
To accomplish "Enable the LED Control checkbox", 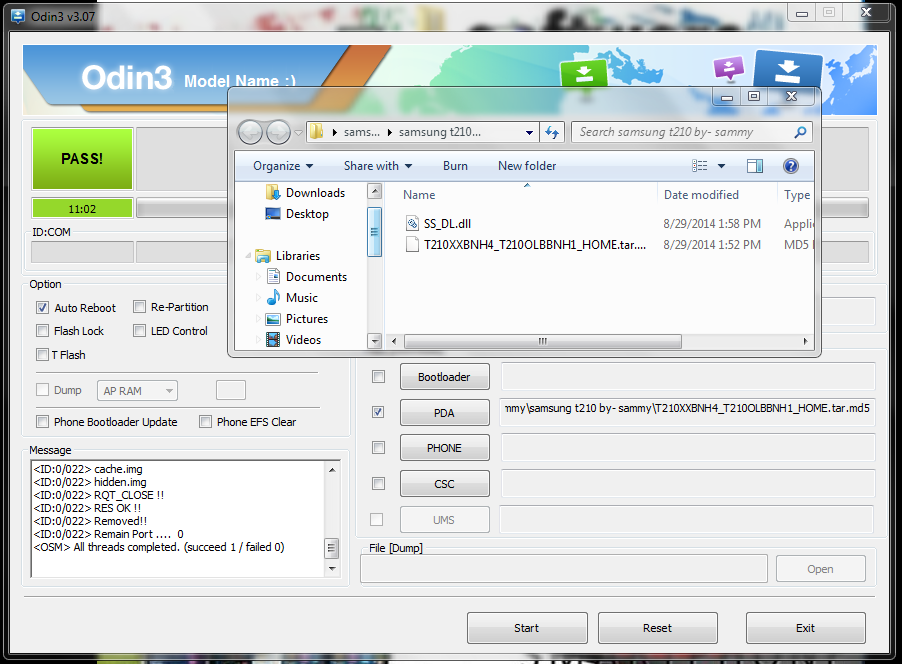I will (x=139, y=330).
